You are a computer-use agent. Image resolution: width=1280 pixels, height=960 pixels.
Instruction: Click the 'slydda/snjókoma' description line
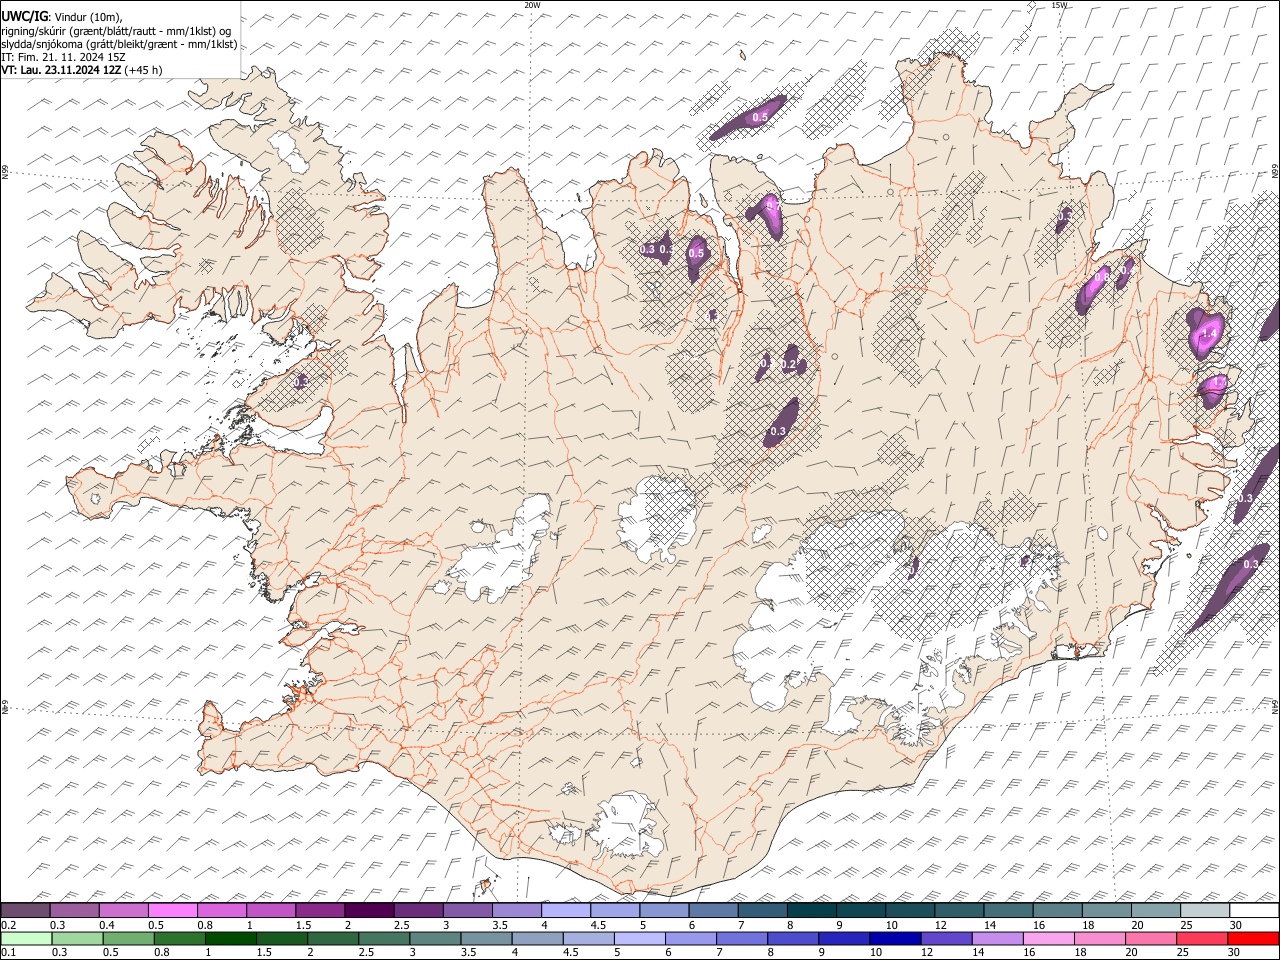[x=119, y=44]
